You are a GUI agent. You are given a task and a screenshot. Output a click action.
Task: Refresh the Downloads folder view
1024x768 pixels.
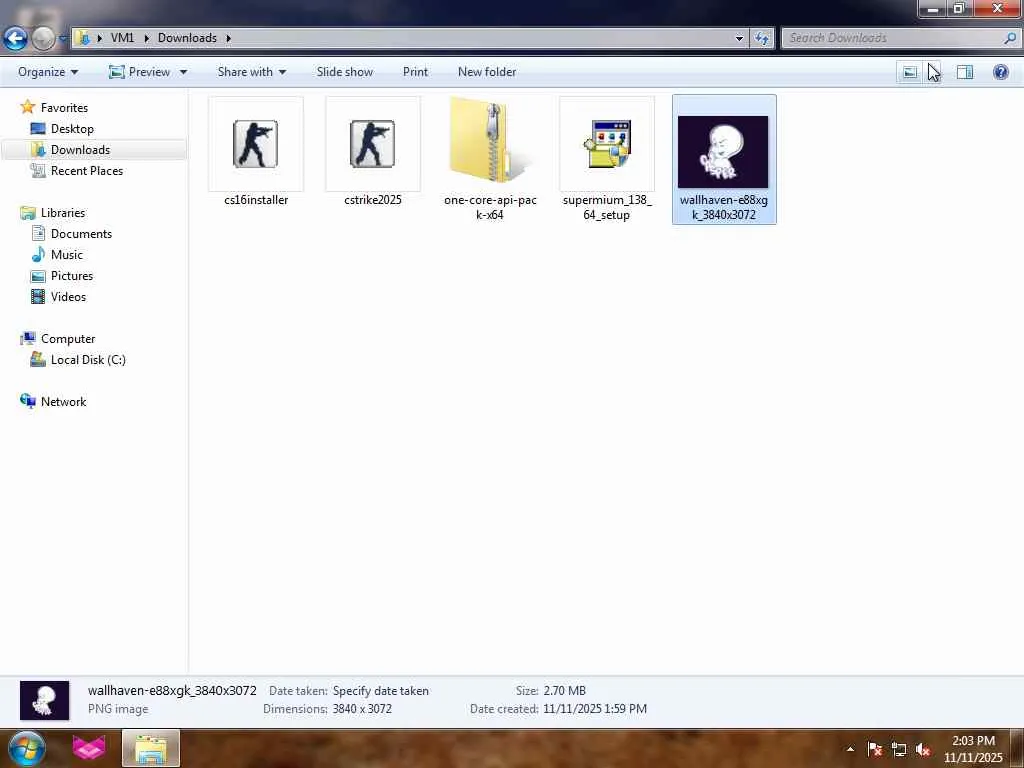(761, 38)
